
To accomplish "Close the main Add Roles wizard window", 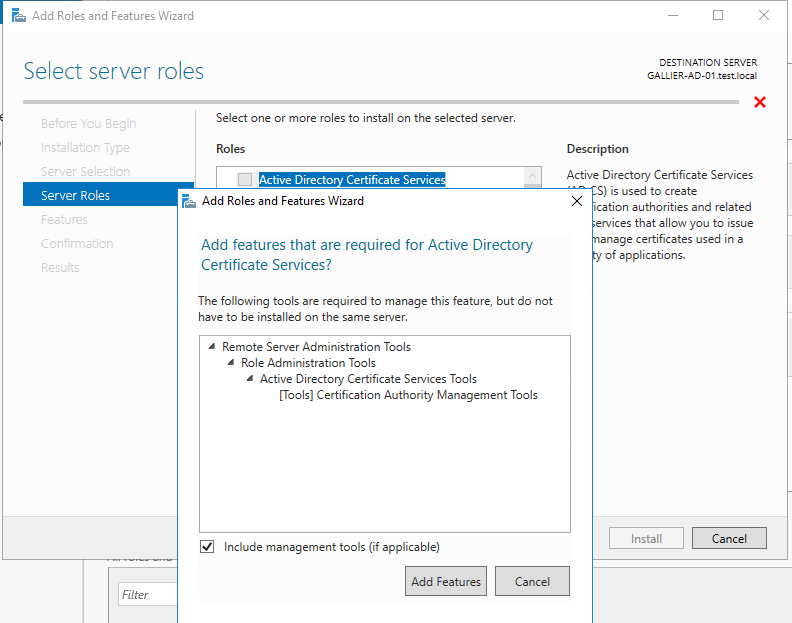I will [x=764, y=15].
